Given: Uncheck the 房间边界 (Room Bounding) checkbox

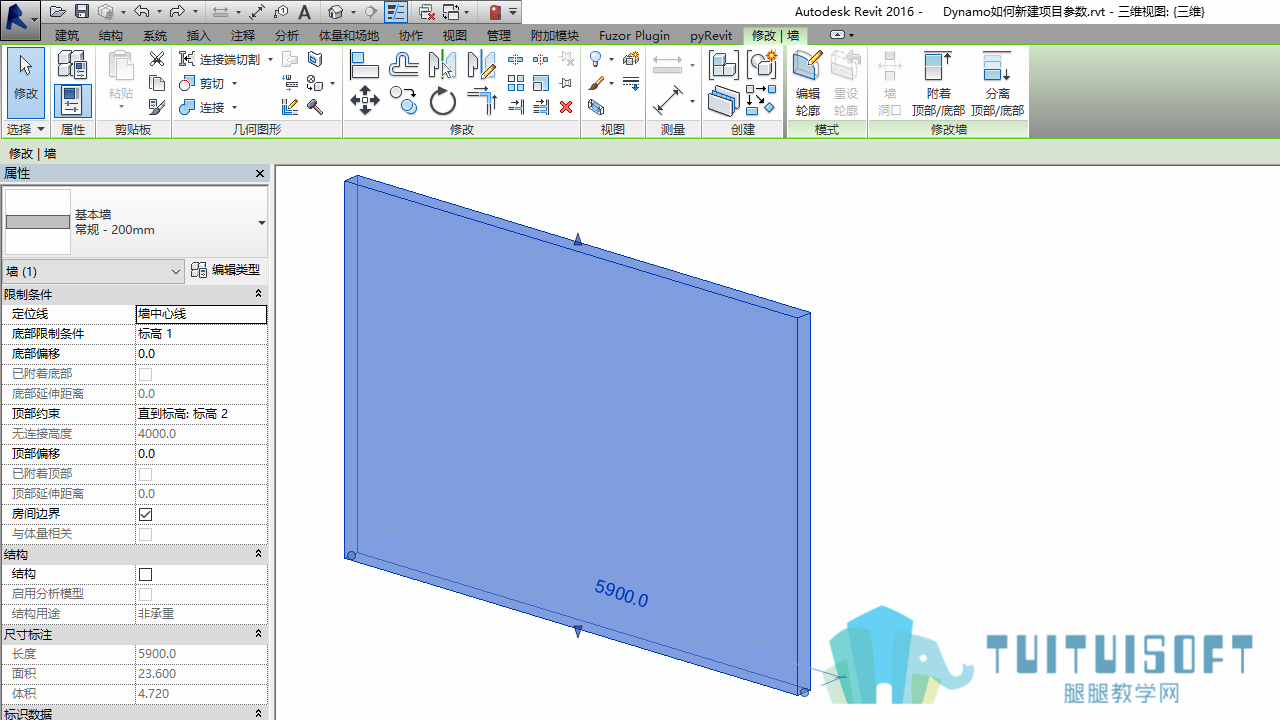Looking at the screenshot, I should click(x=146, y=514).
